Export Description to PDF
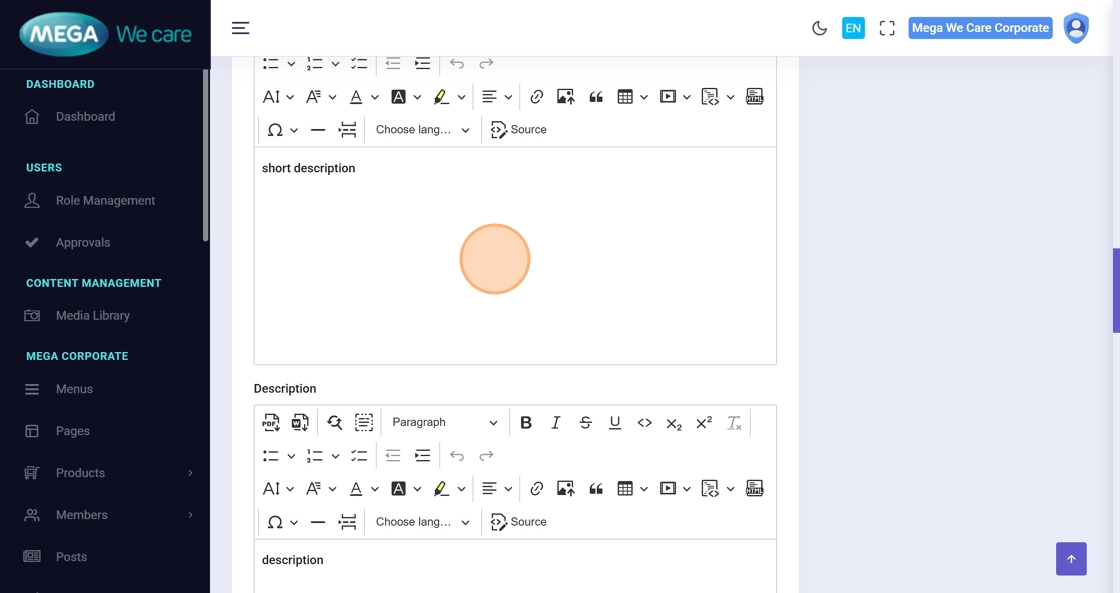The height and width of the screenshot is (593, 1120). click(x=271, y=423)
